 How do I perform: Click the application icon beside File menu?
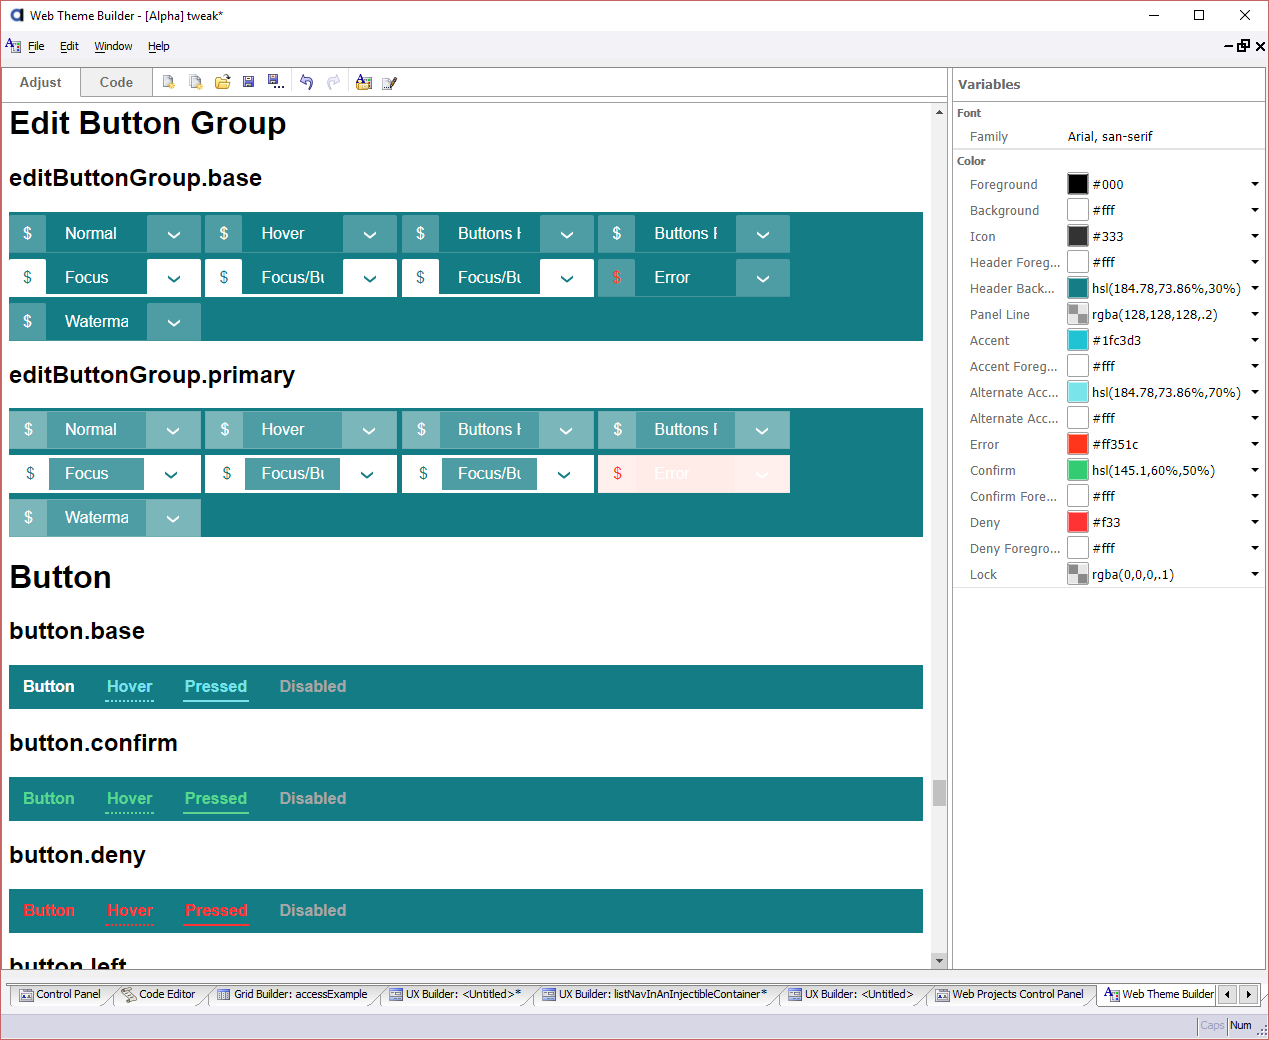click(x=13, y=45)
